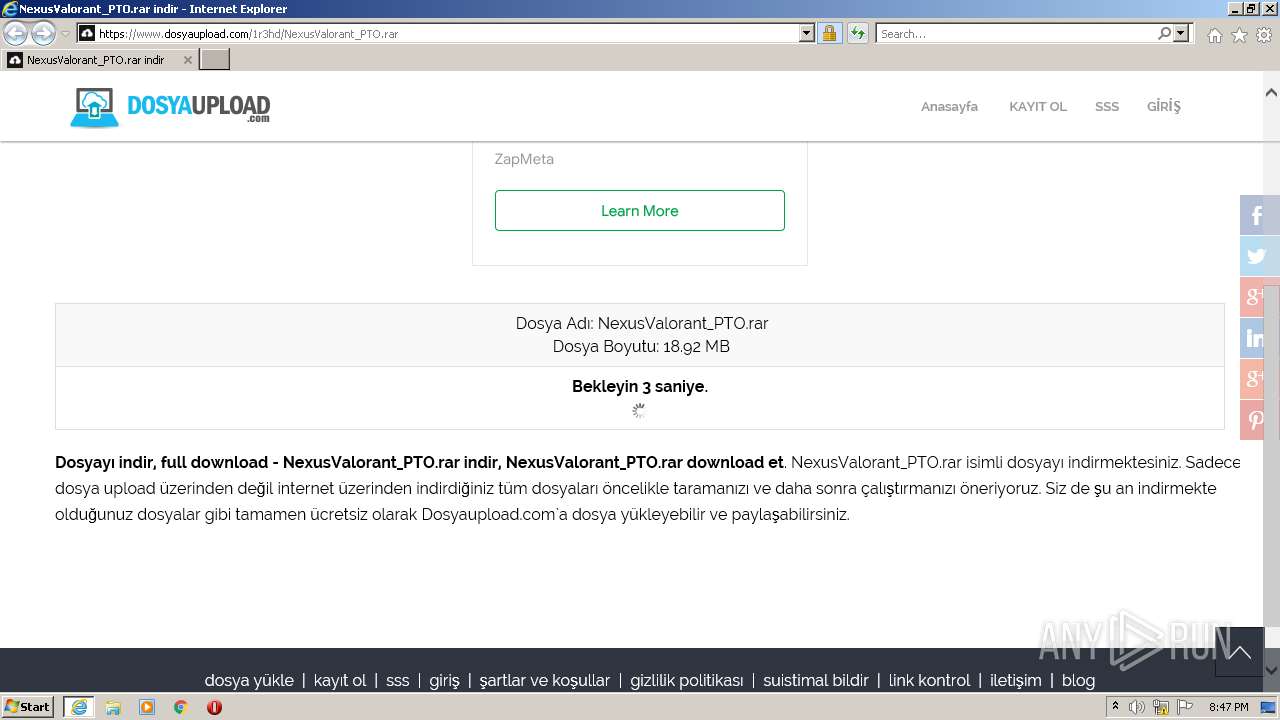Image resolution: width=1280 pixels, height=720 pixels.
Task: Open the red Opera taskbar icon
Action: click(x=214, y=707)
